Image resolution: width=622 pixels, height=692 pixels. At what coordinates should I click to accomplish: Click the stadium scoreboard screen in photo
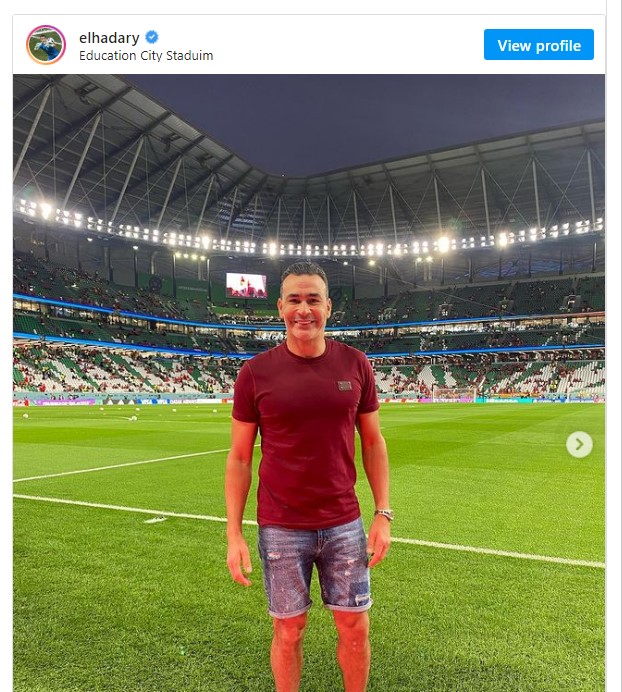click(246, 285)
